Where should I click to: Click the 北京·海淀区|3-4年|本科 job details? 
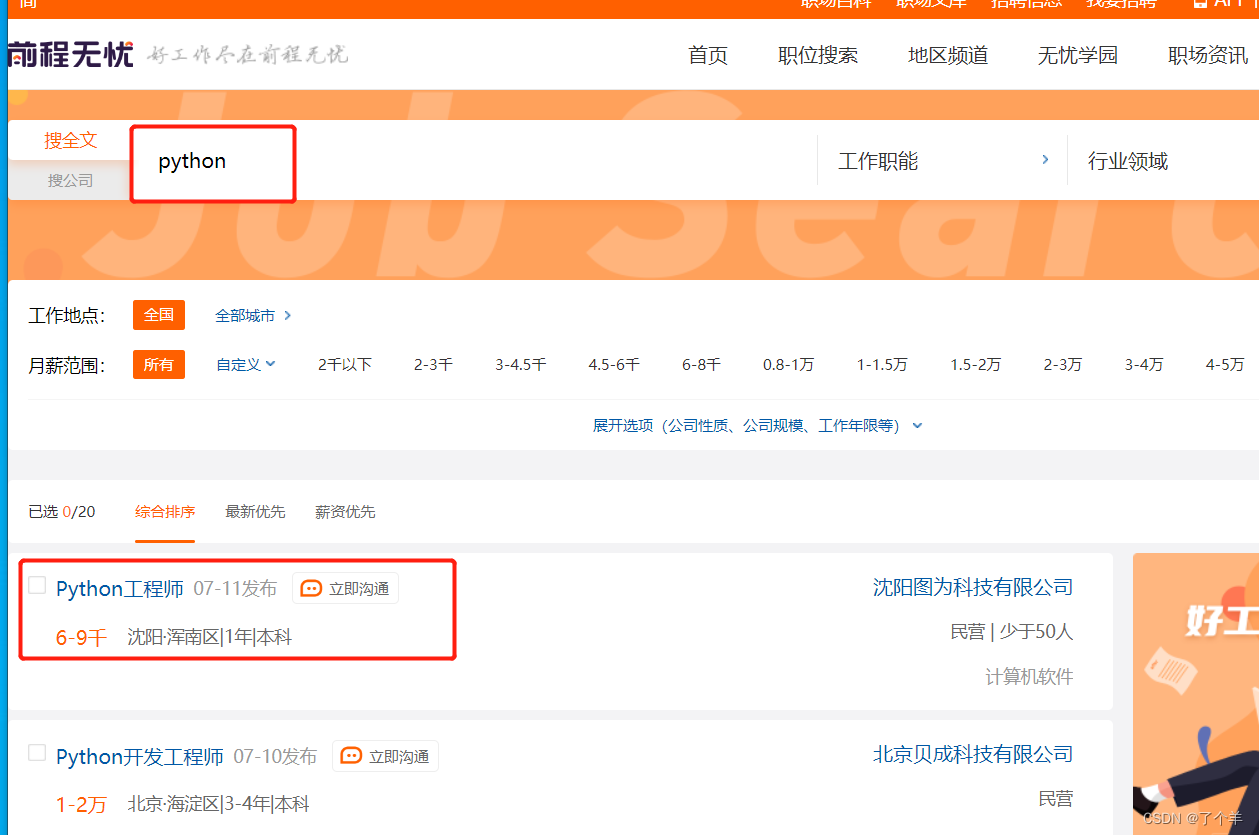coord(219,804)
